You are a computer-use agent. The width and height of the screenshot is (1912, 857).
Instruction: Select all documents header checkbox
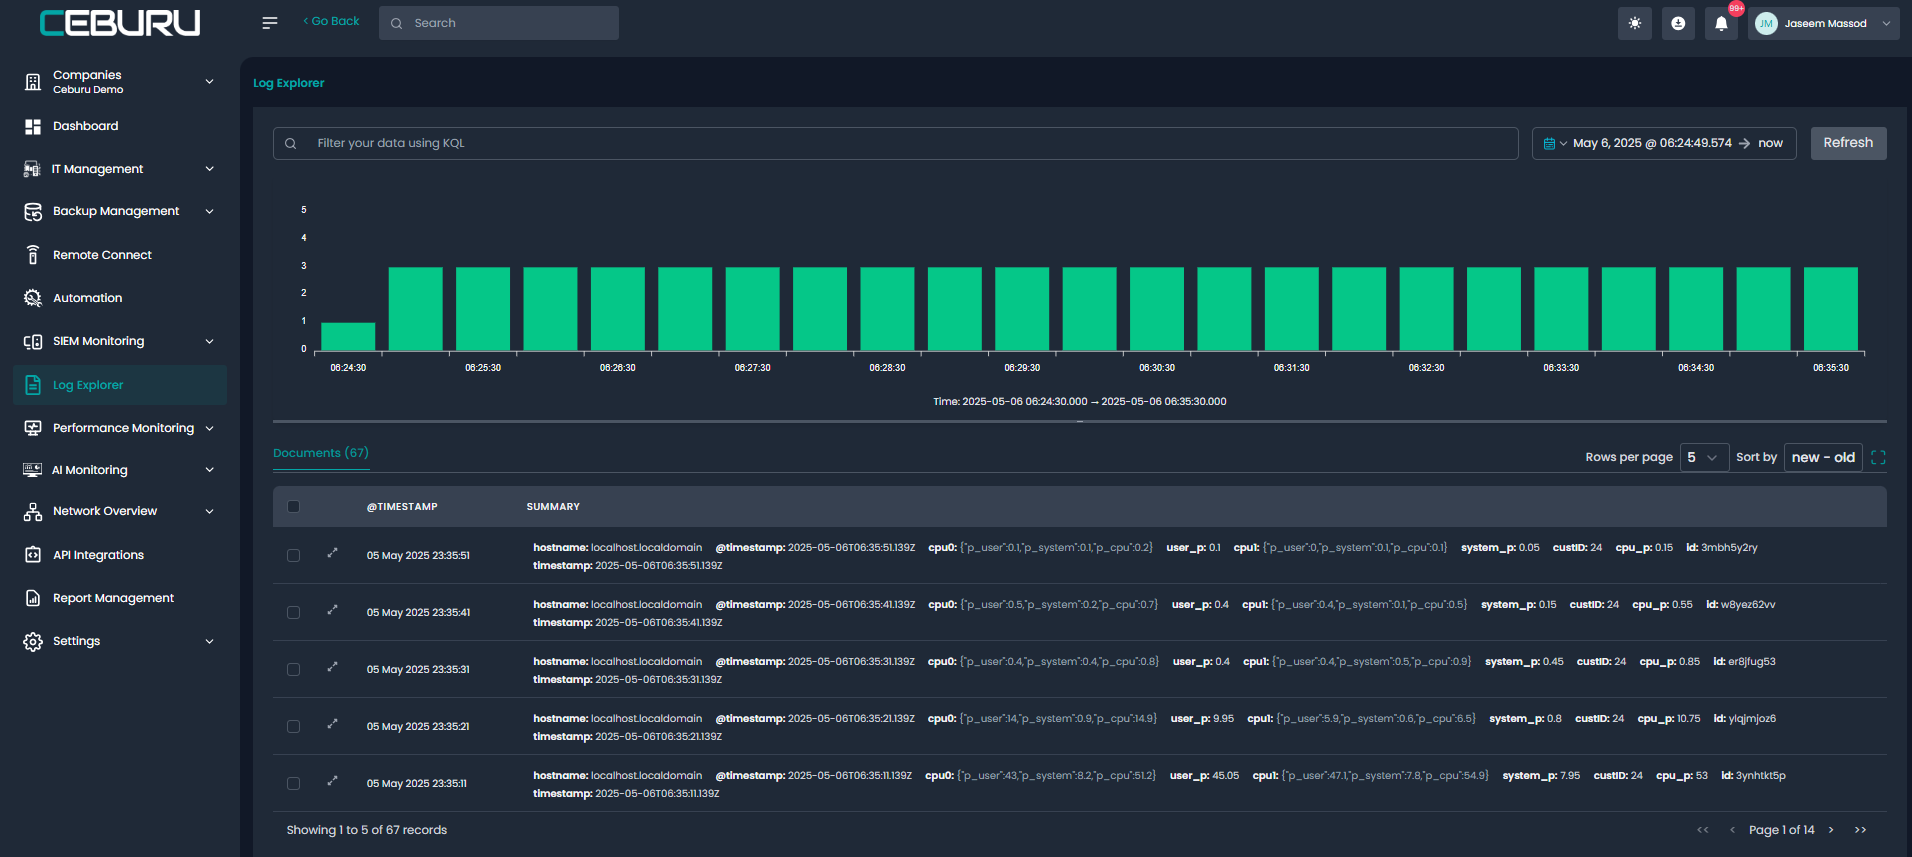coord(293,507)
